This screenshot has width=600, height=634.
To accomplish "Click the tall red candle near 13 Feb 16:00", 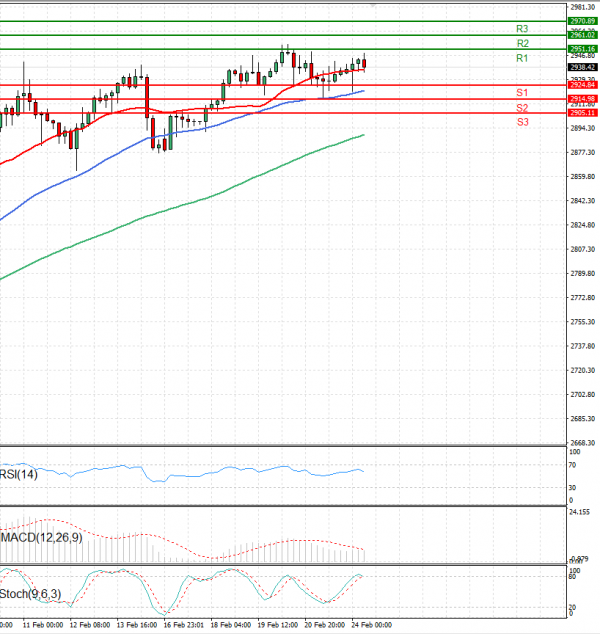I will pyautogui.click(x=147, y=97).
